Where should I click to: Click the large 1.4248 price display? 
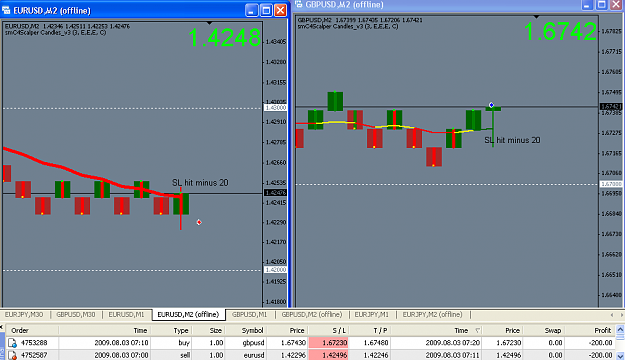[x=224, y=38]
